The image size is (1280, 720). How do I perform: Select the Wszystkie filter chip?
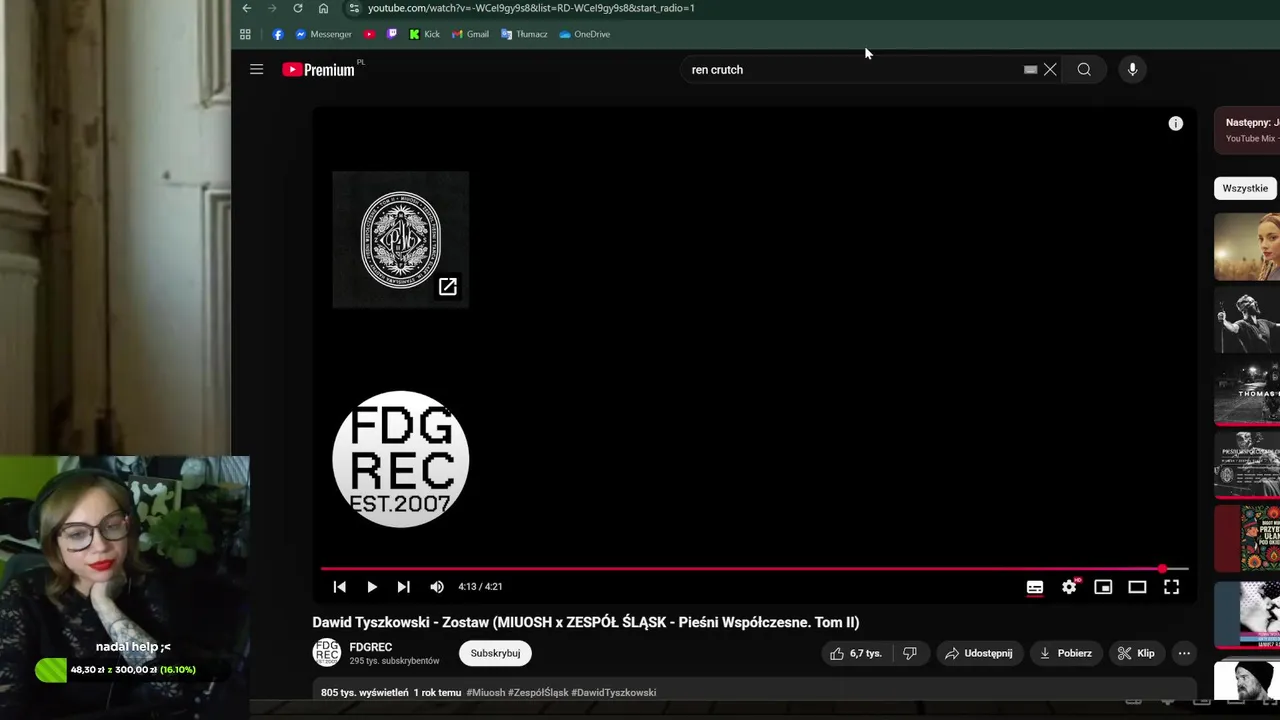click(x=1245, y=188)
